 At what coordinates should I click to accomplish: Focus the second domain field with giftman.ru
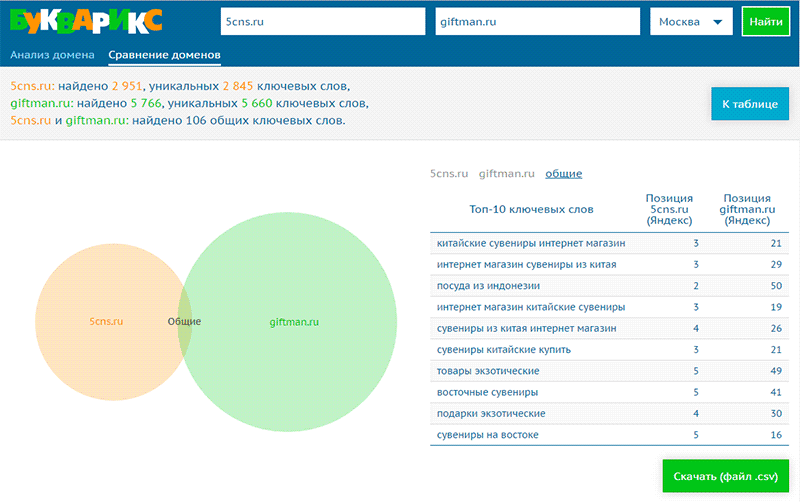(537, 21)
